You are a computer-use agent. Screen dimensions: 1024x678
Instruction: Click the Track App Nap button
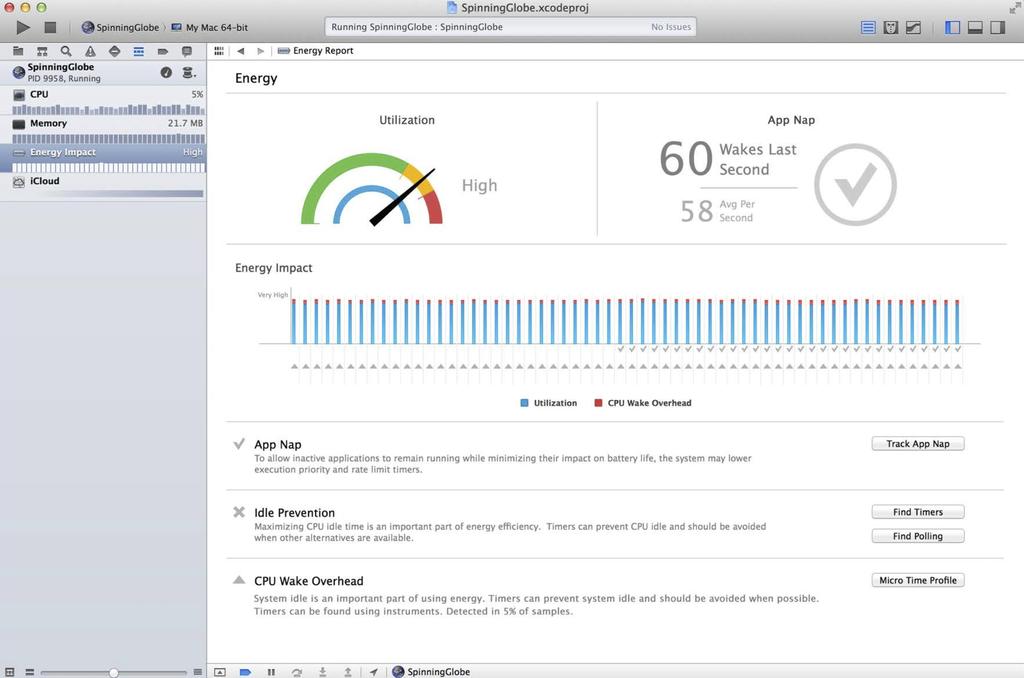pyautogui.click(x=918, y=444)
